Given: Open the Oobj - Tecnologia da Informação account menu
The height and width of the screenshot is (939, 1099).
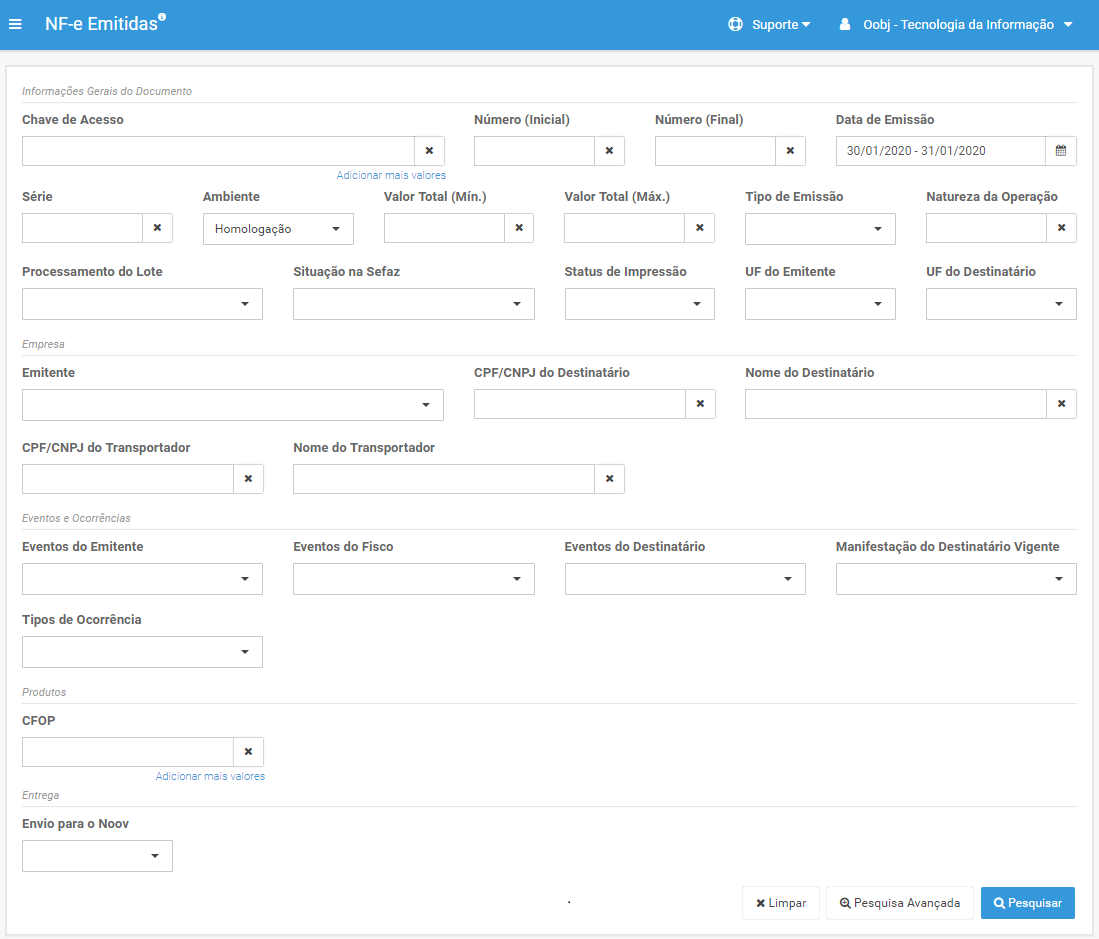Looking at the screenshot, I should point(967,25).
